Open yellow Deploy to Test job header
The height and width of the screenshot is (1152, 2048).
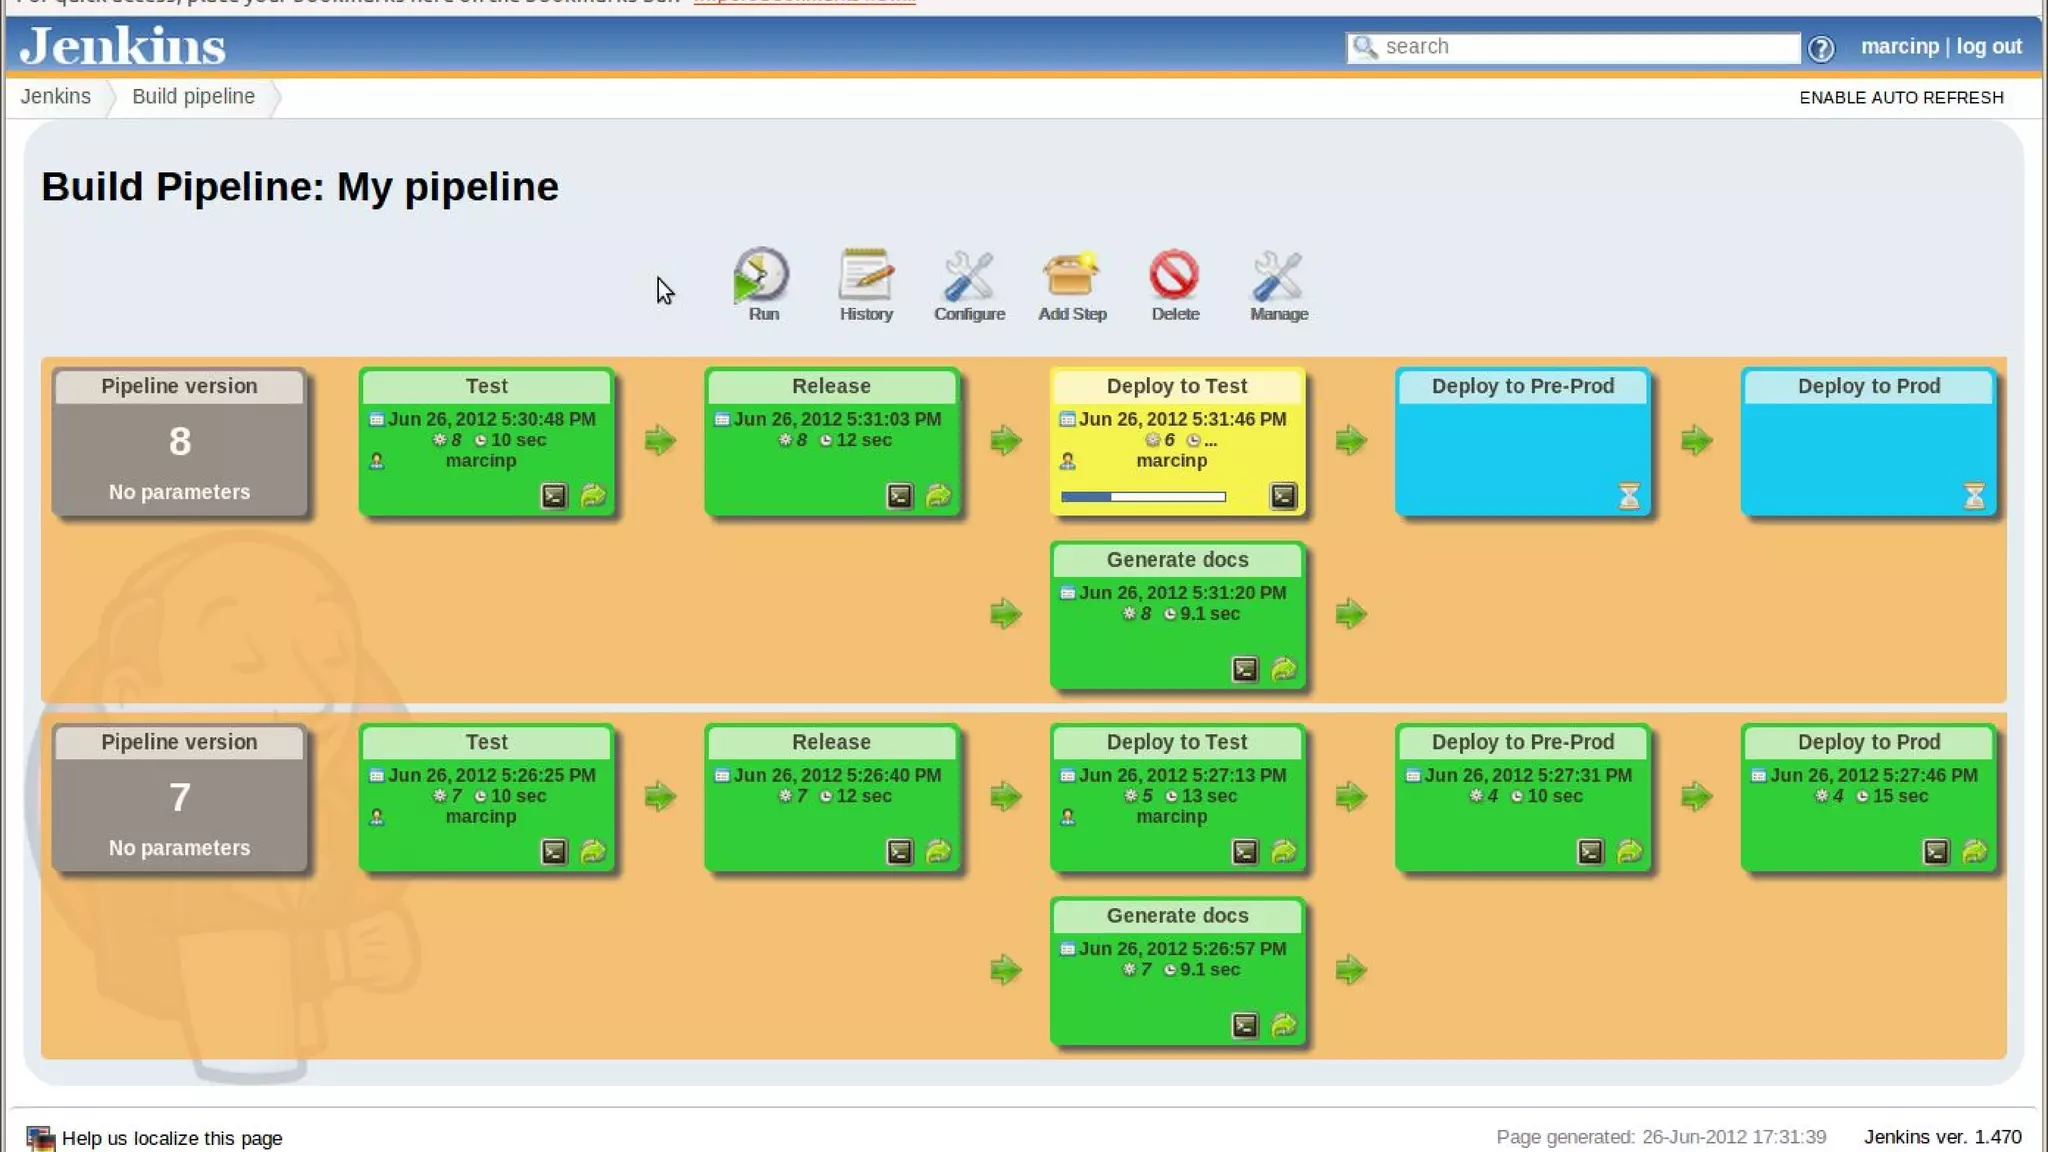pyautogui.click(x=1177, y=386)
